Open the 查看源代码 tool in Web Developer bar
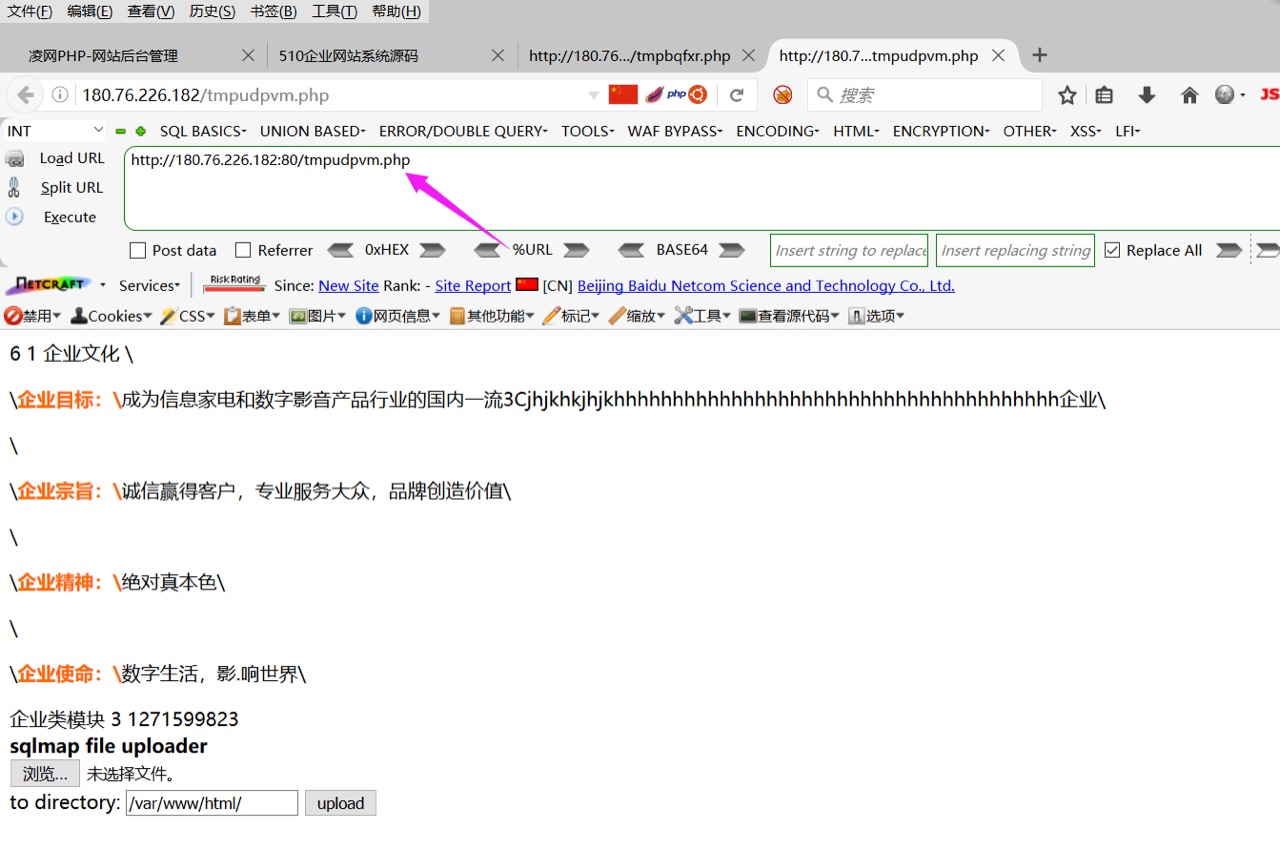Screen dimensions: 1280x852 786,315
